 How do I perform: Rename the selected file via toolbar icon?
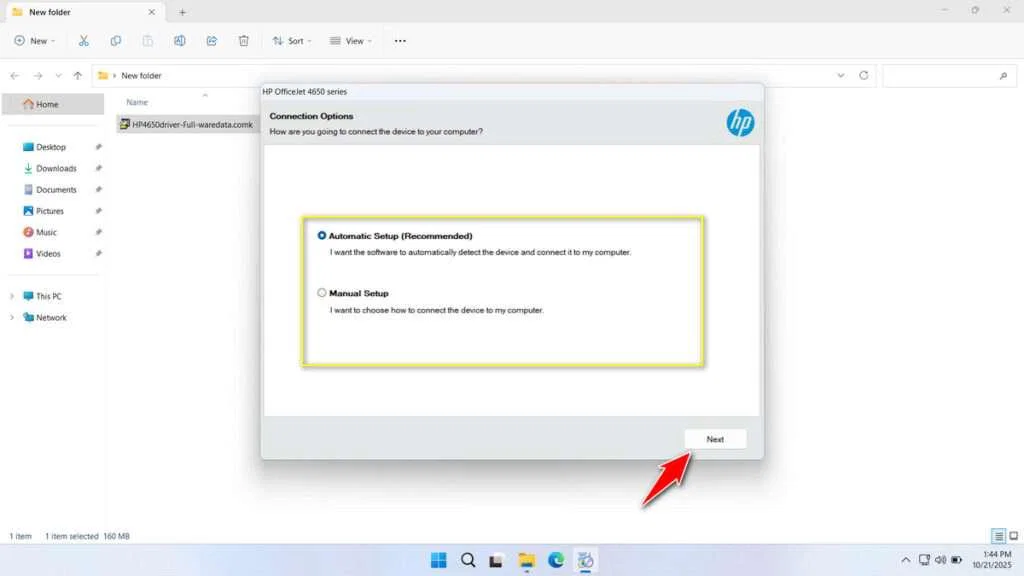[x=180, y=40]
